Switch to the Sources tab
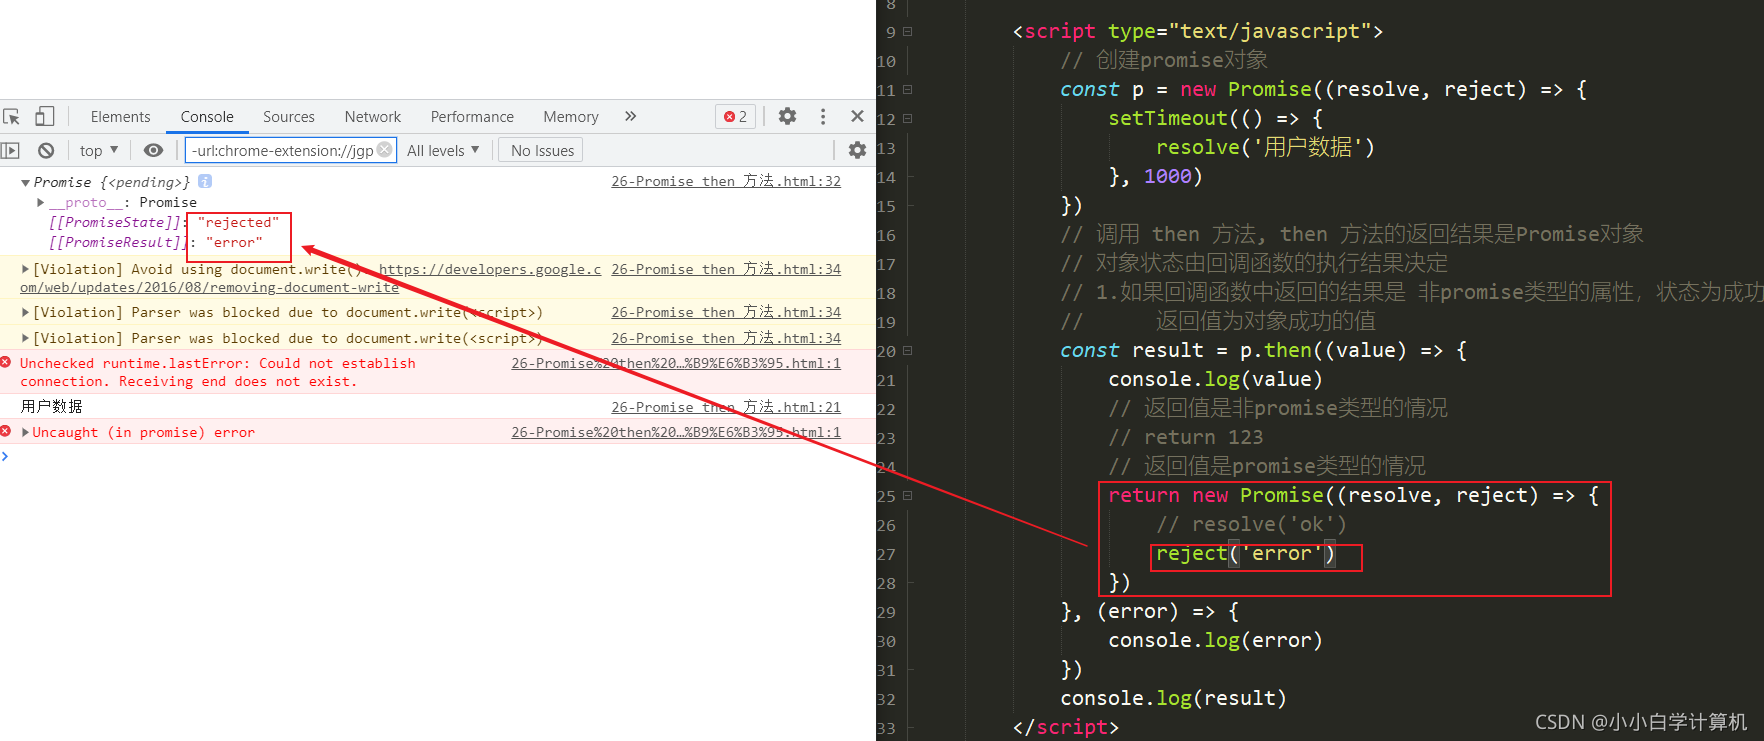This screenshot has width=1764, height=741. pos(289,117)
